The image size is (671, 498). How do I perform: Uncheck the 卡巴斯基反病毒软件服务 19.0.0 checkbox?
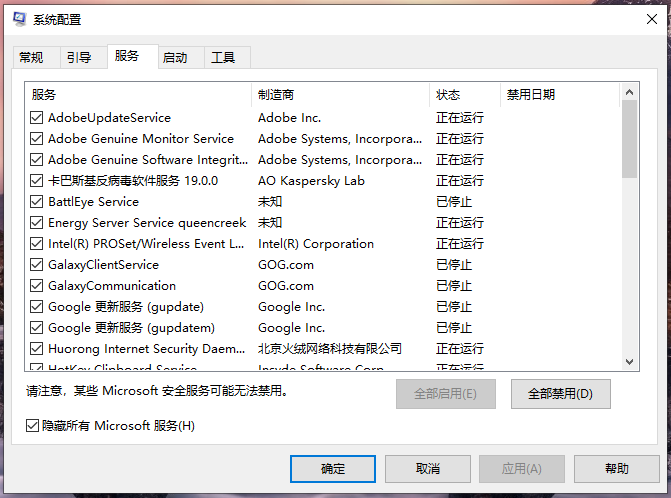pos(36,181)
